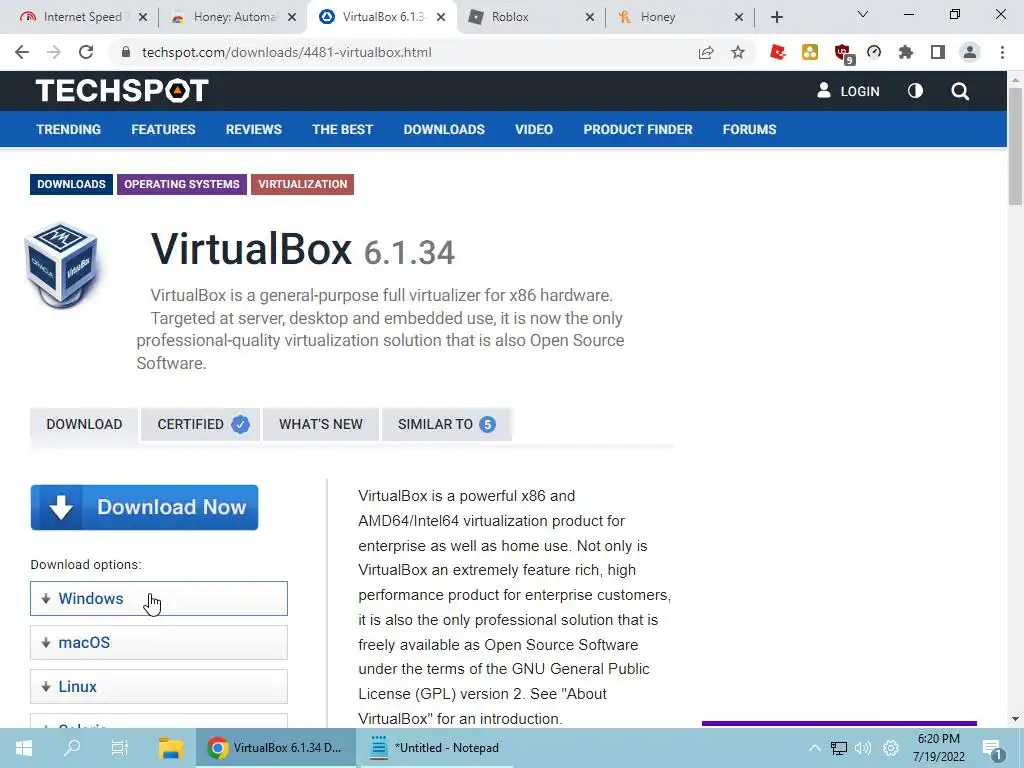
Task: Go back using the browser back arrow
Action: [22, 52]
